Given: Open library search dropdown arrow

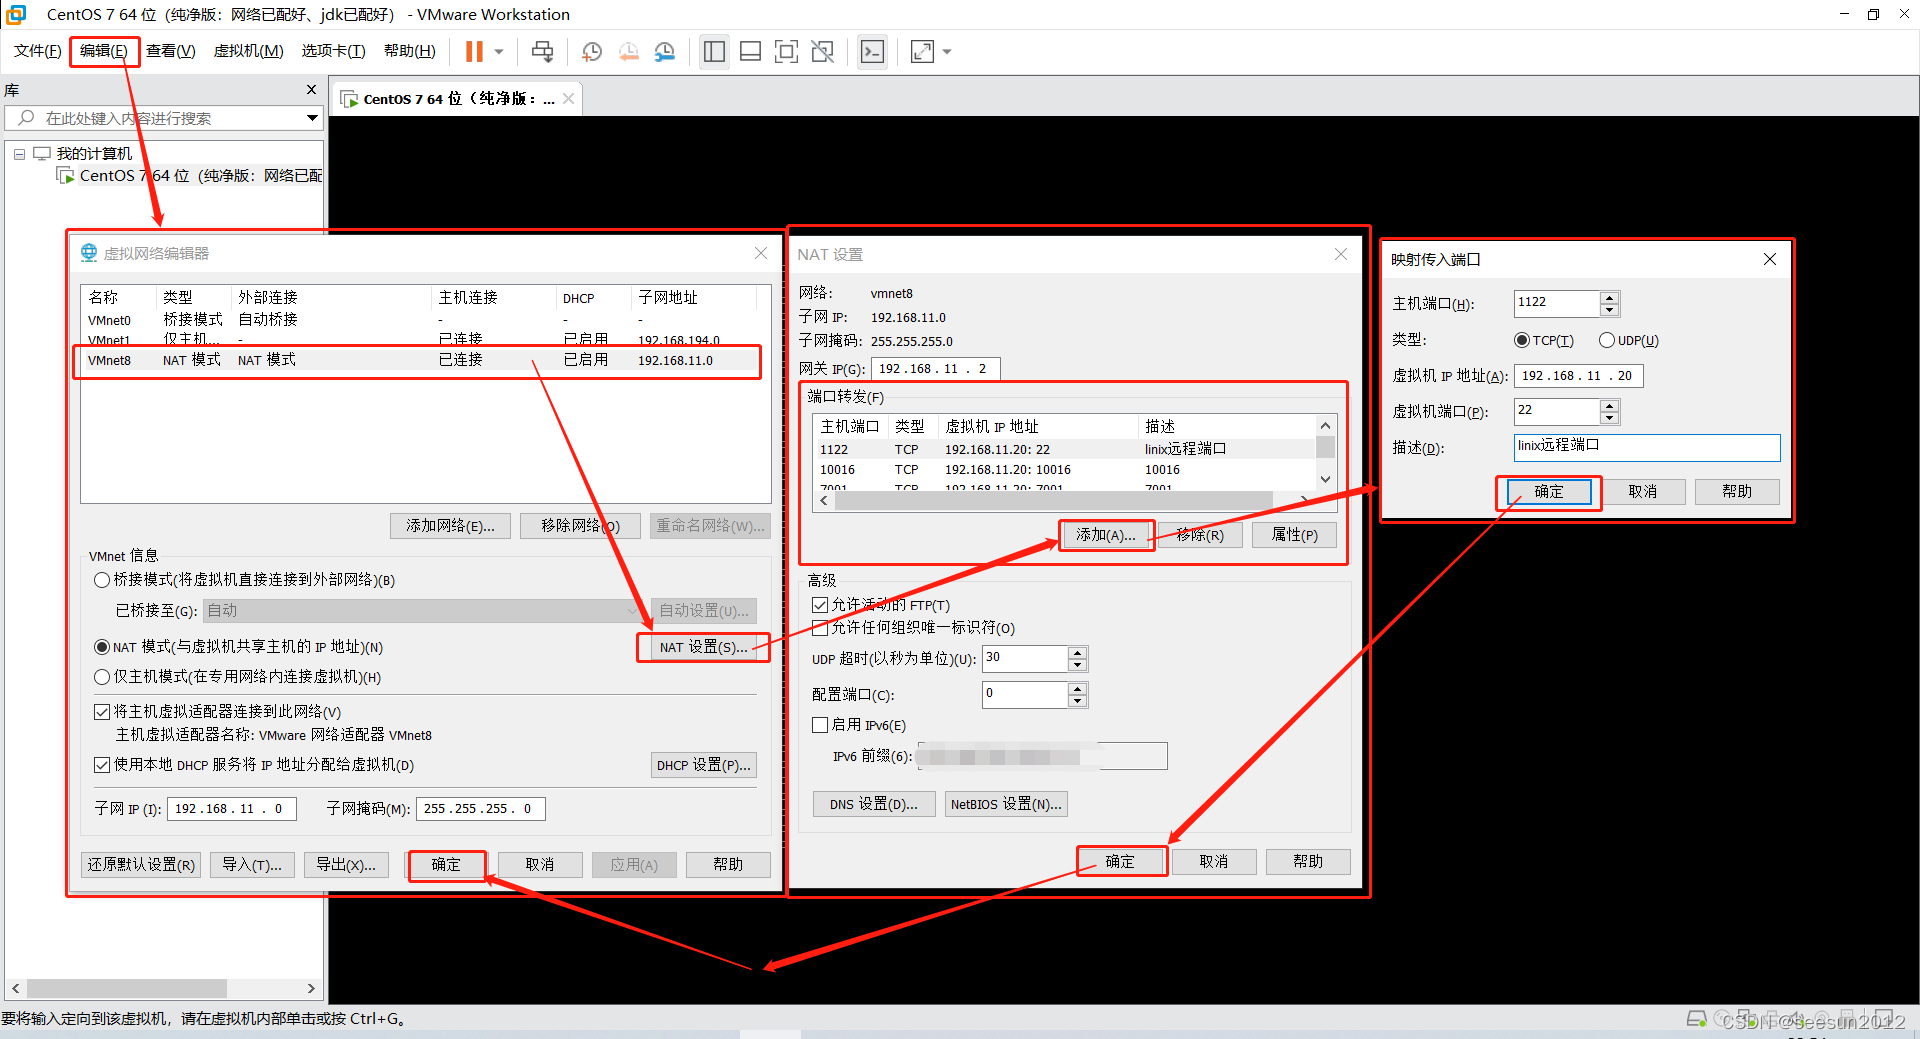Looking at the screenshot, I should (x=312, y=118).
